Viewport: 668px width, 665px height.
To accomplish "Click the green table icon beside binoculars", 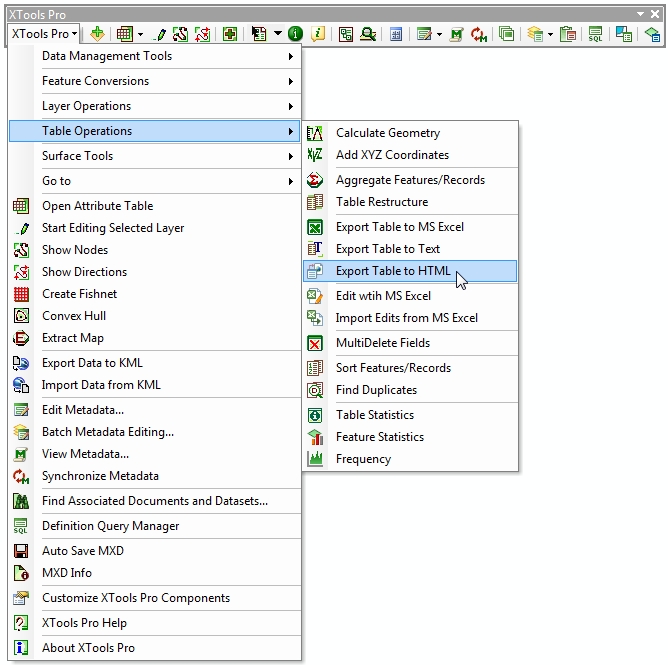I will [346, 34].
